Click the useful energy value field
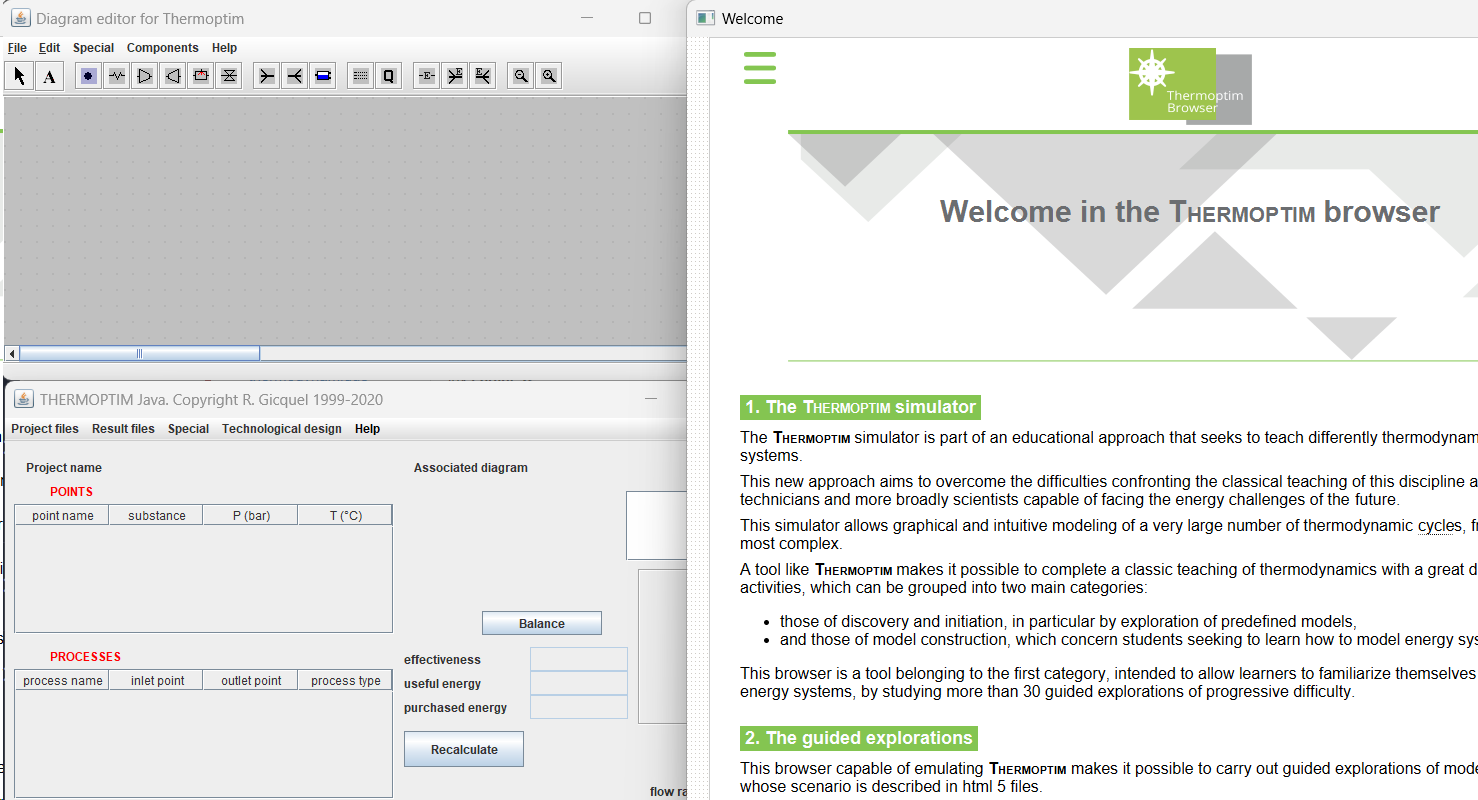 579,683
